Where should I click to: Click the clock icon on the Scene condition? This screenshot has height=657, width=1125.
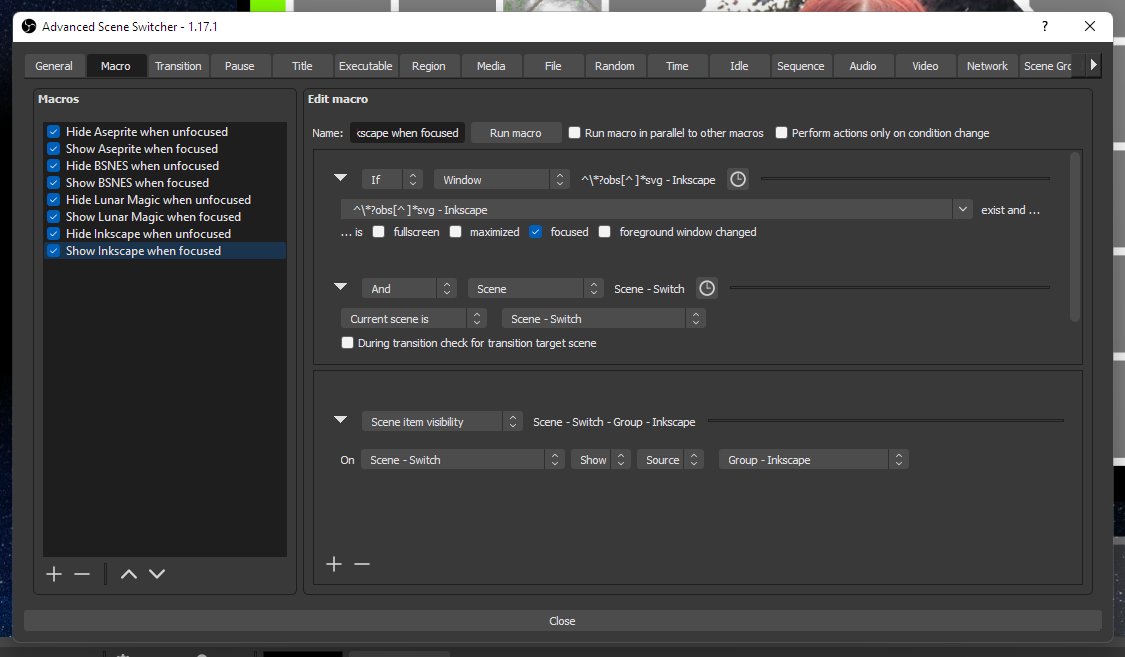707,288
